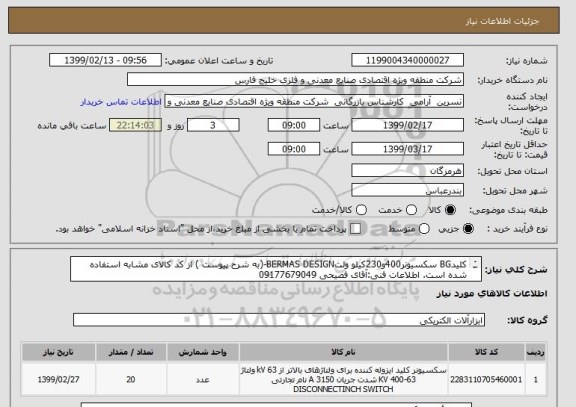
Task: Click the نام کالا column header
Action: click(x=343, y=352)
